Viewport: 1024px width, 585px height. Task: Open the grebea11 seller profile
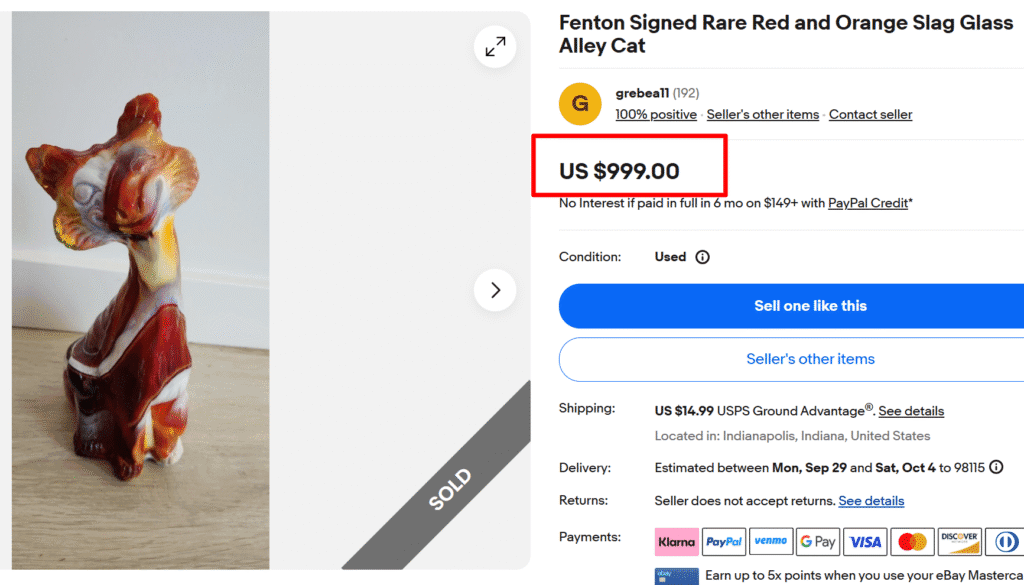[x=642, y=94]
